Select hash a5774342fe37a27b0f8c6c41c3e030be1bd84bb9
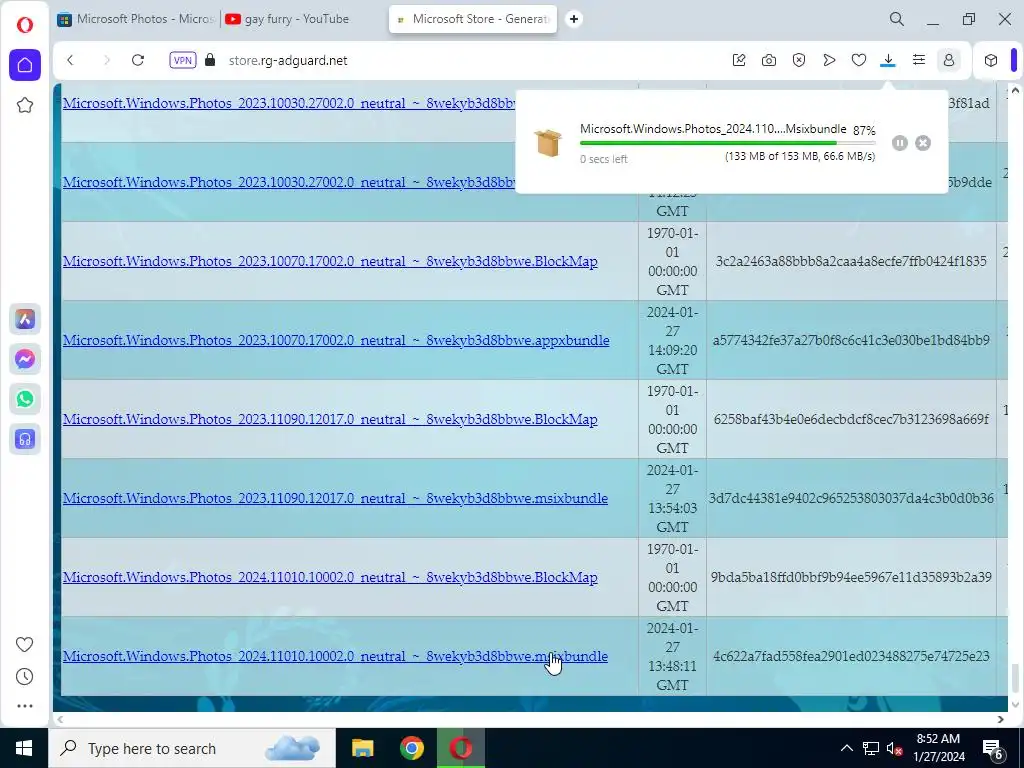The height and width of the screenshot is (768, 1024). coord(851,340)
